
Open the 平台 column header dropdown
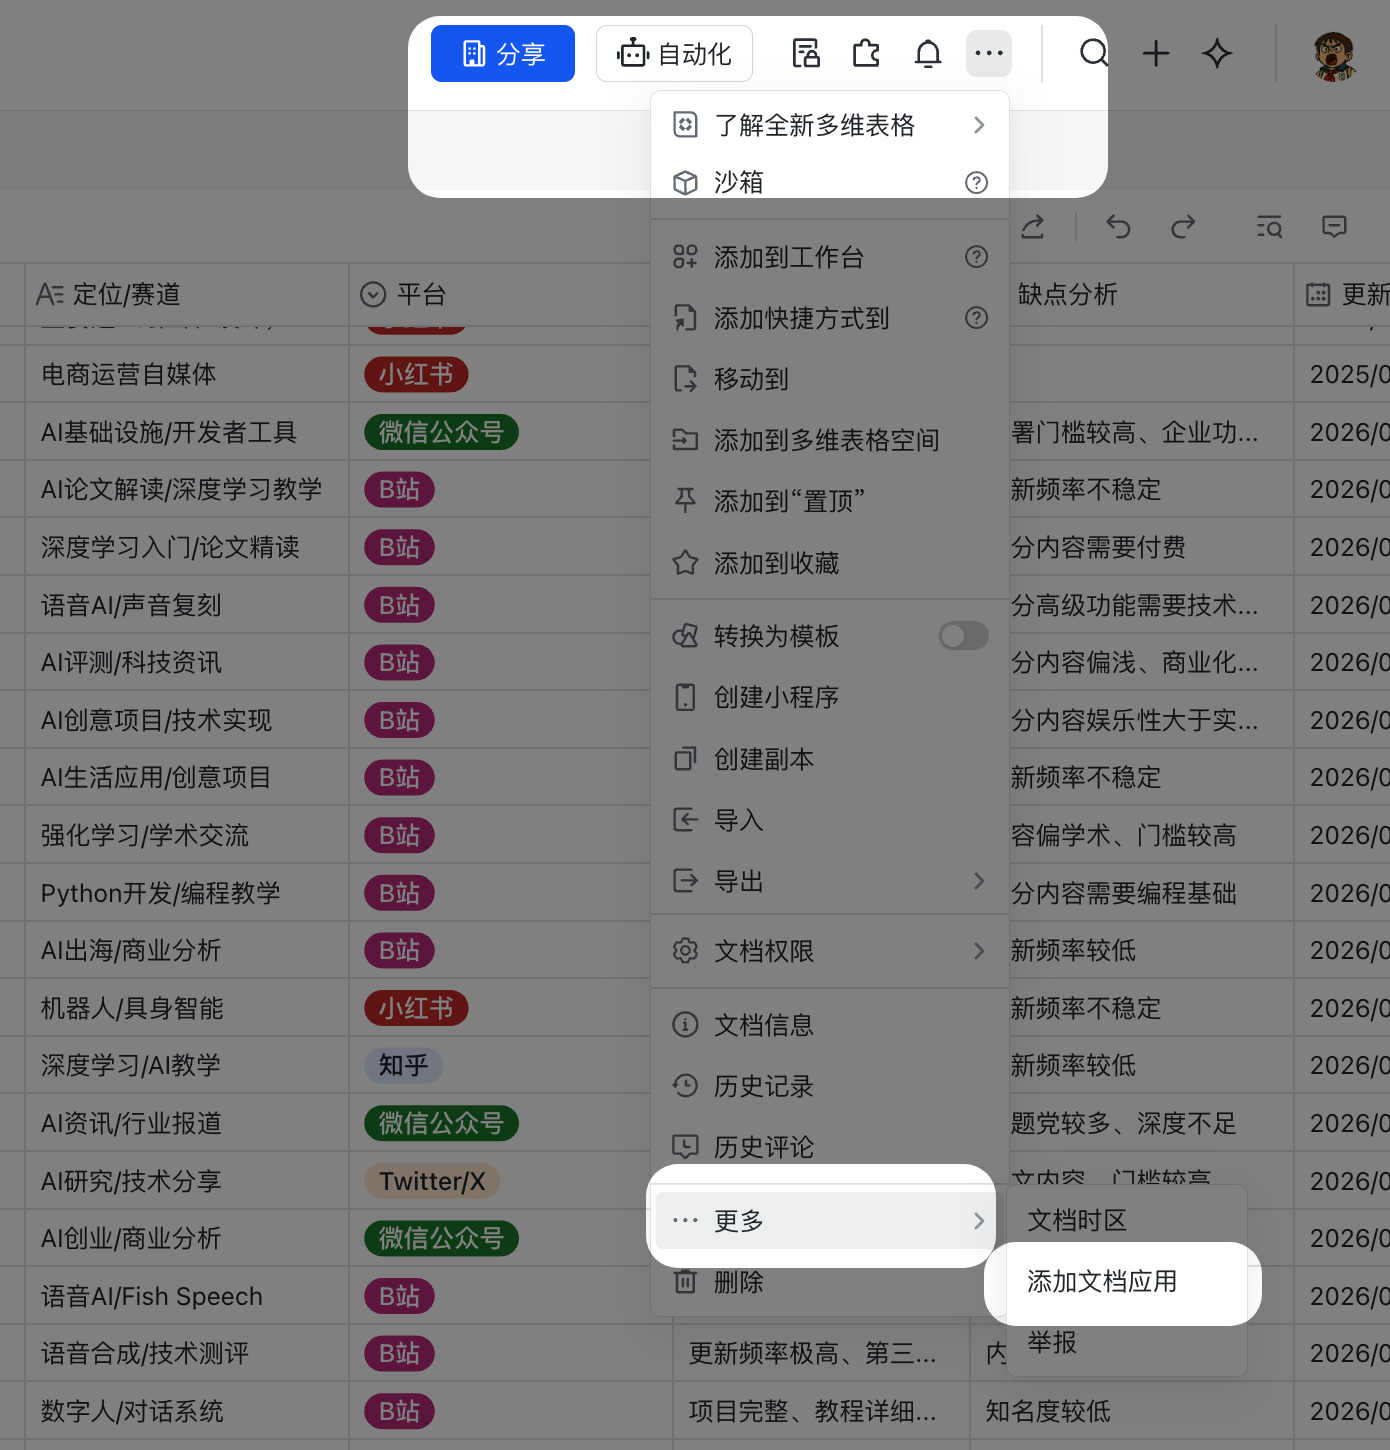[x=374, y=294]
